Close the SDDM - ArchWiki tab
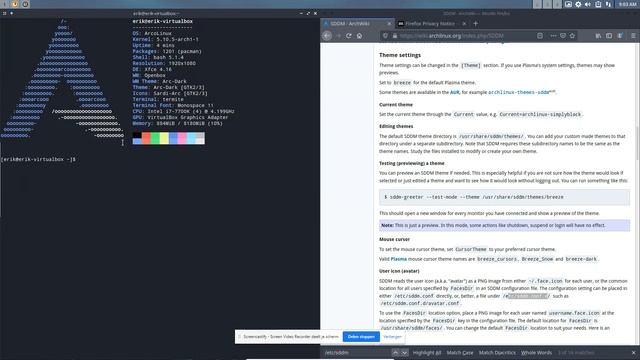This screenshot has height=360, width=640. (389, 24)
